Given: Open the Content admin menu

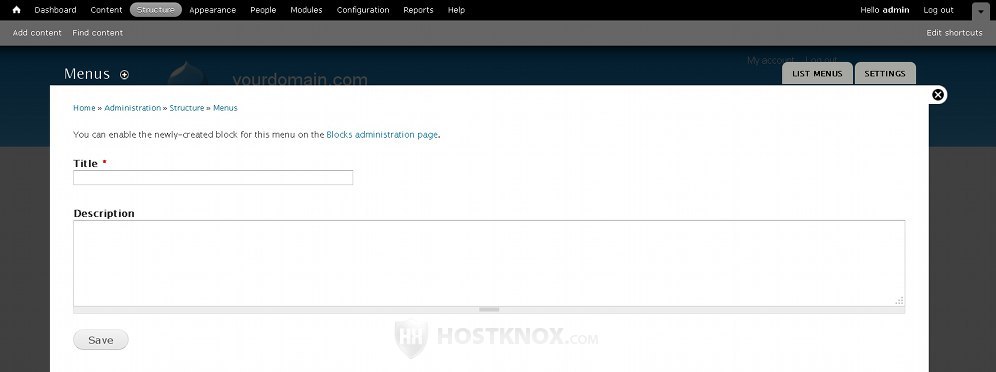Looking at the screenshot, I should [x=106, y=10].
